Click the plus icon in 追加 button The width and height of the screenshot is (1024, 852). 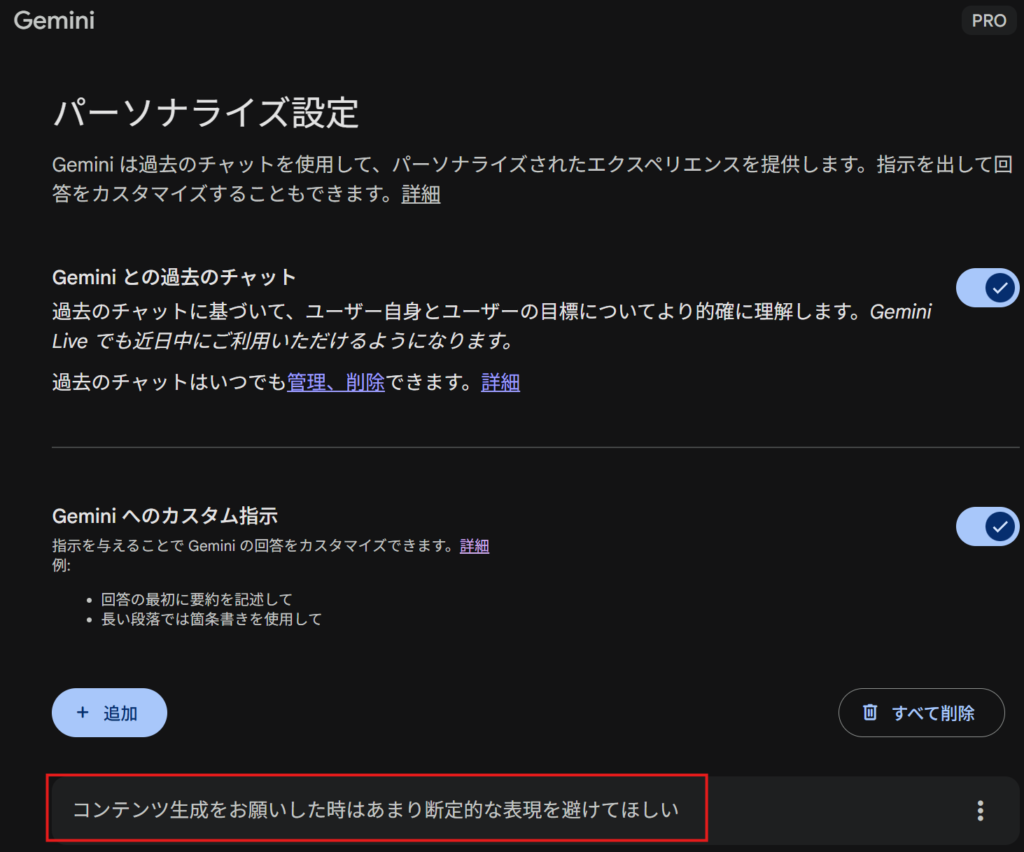[83, 713]
